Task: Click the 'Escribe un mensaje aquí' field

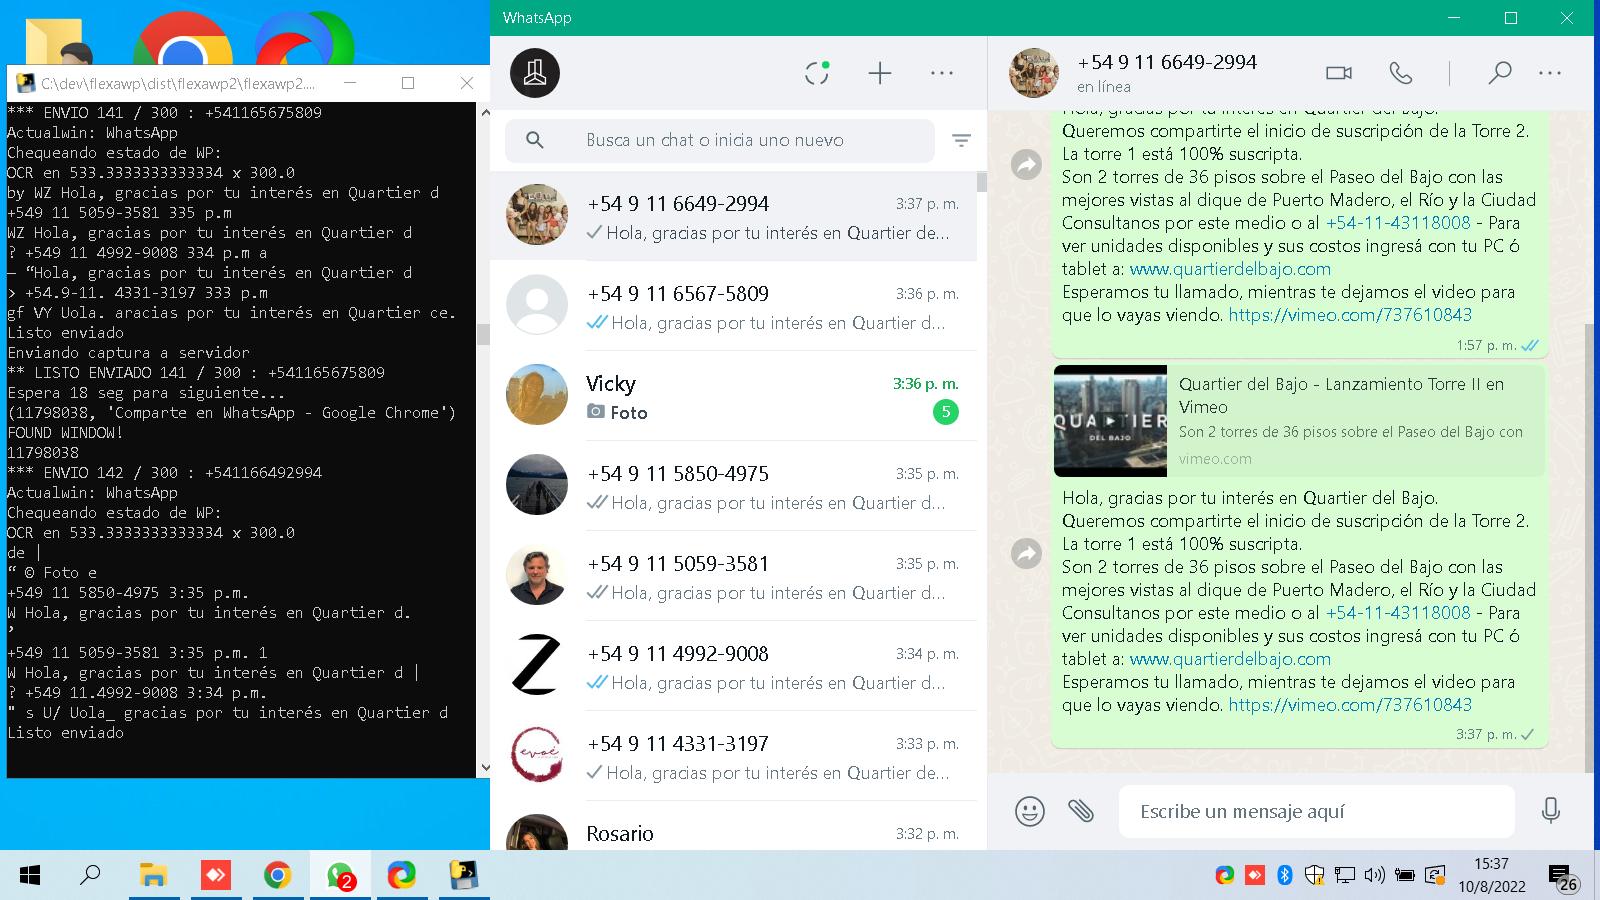Action: point(1317,811)
